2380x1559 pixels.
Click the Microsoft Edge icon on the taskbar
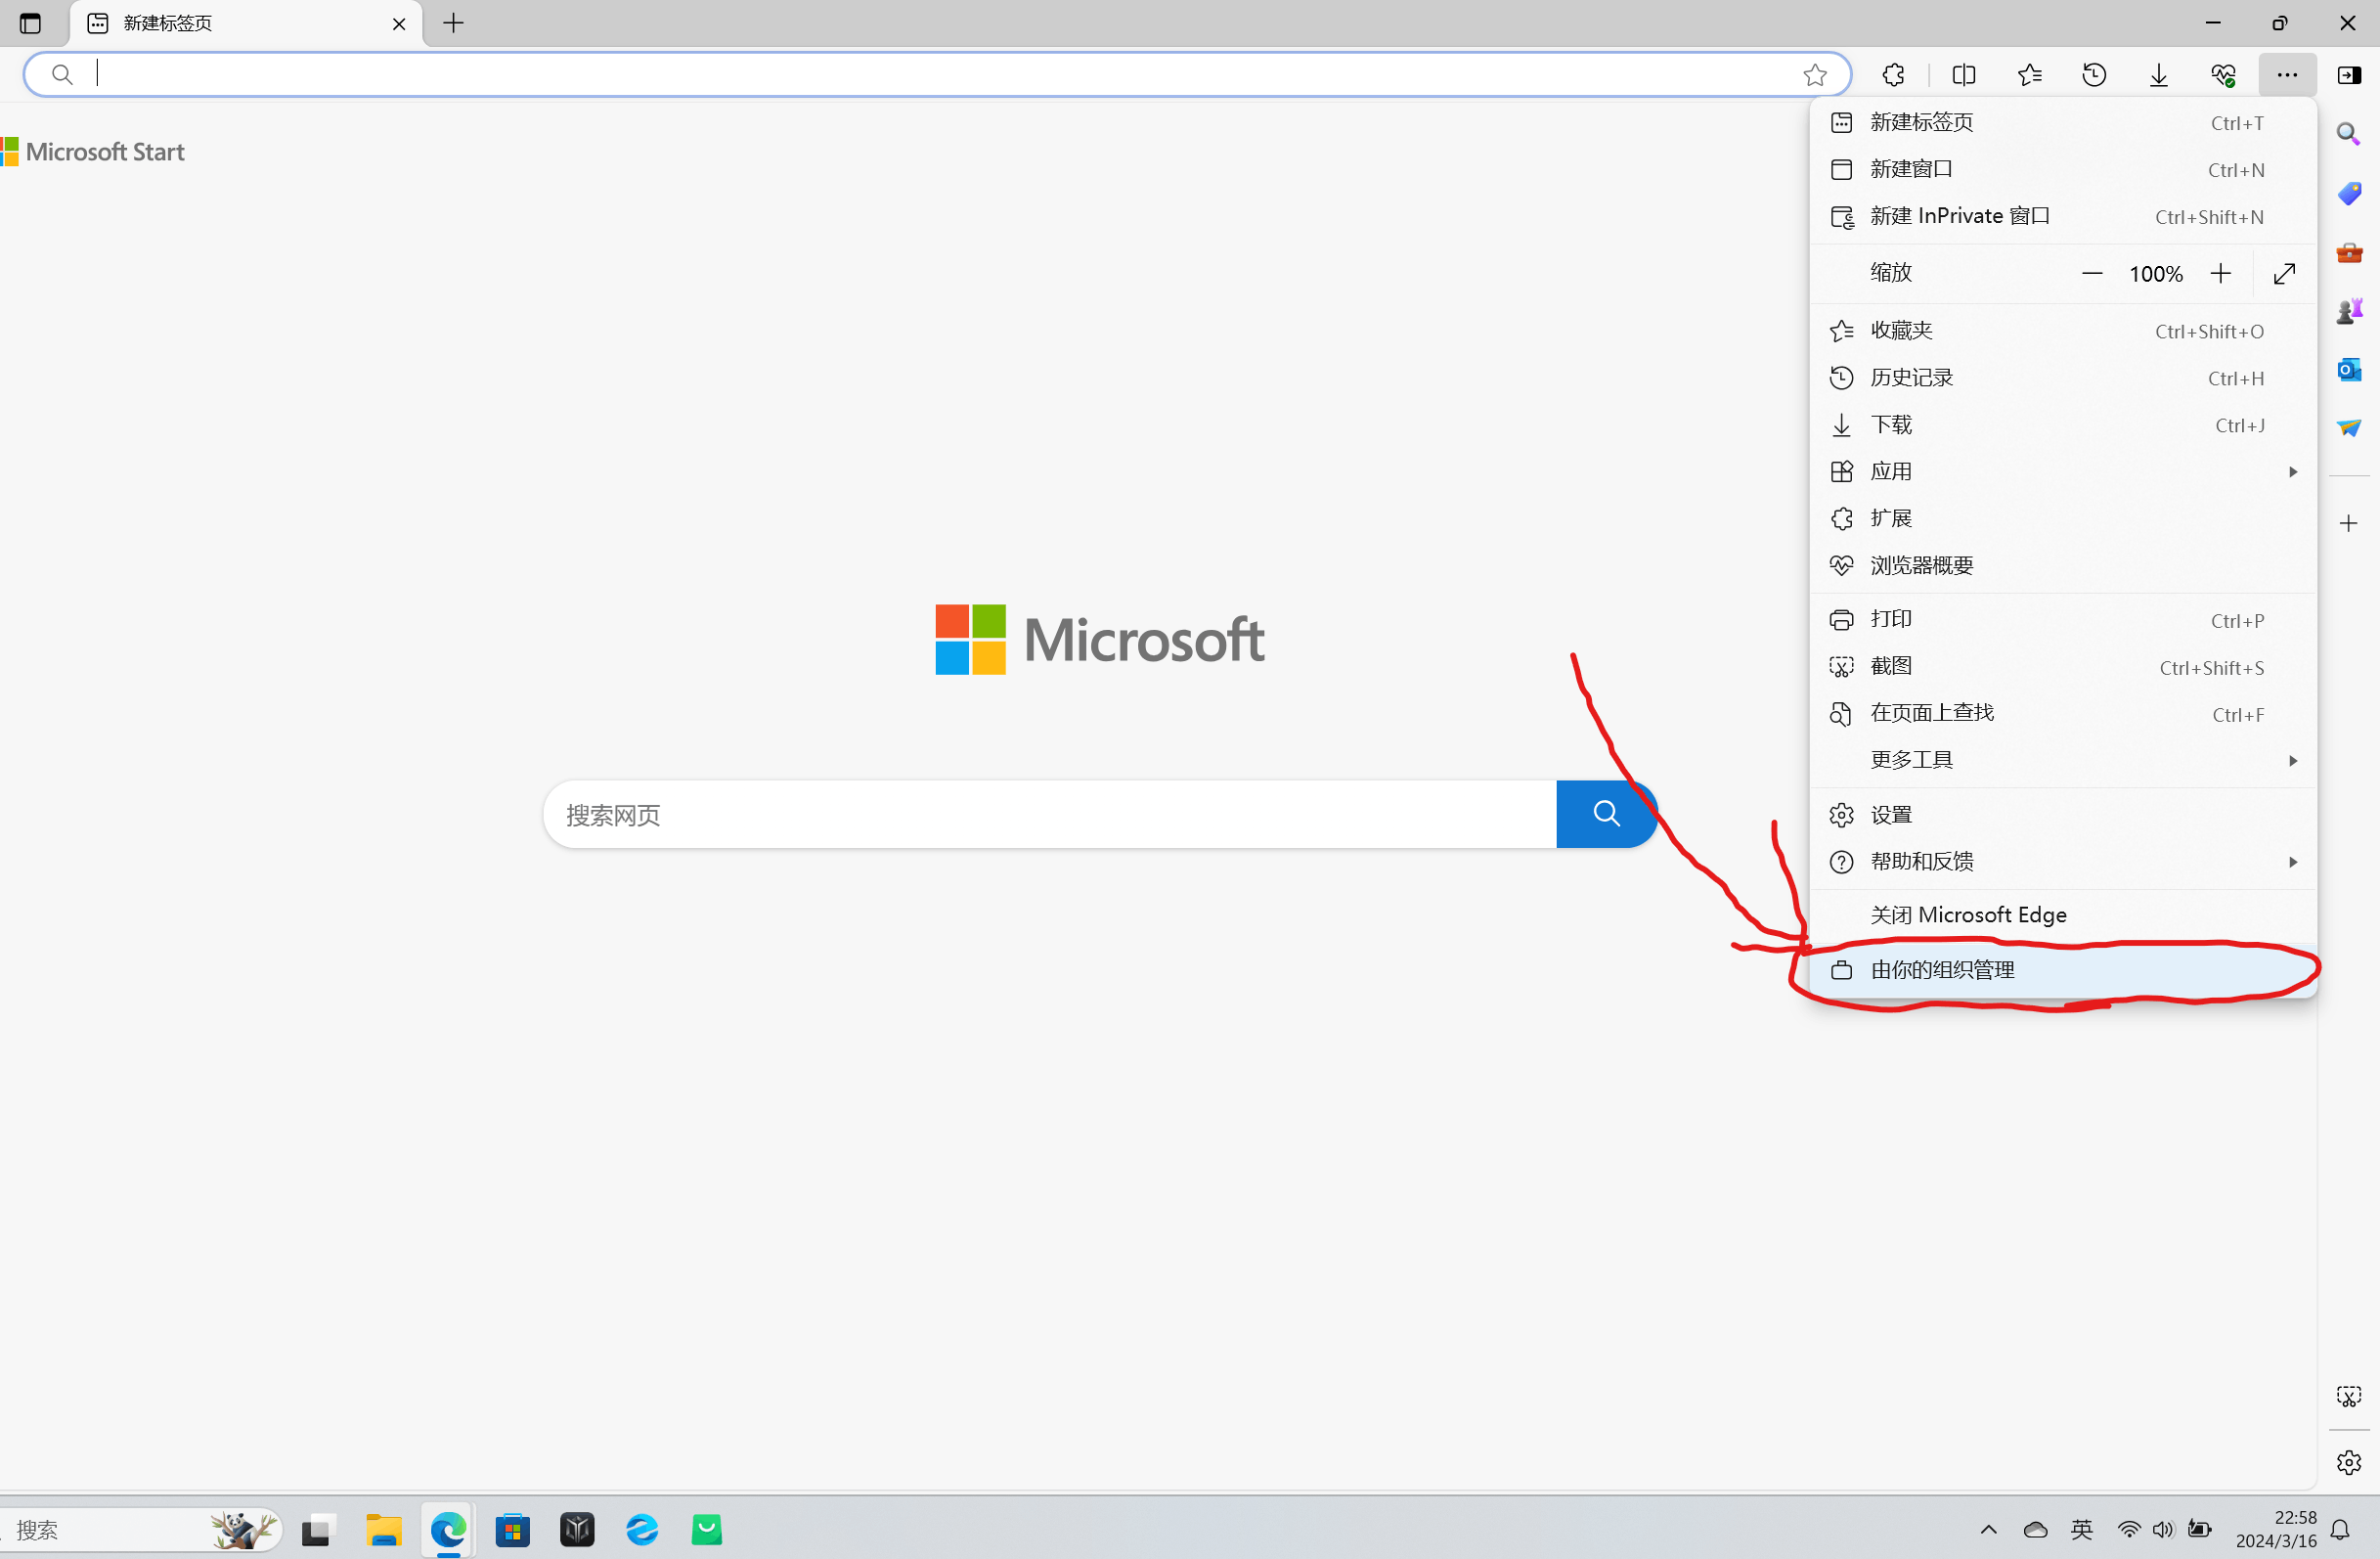point(448,1529)
